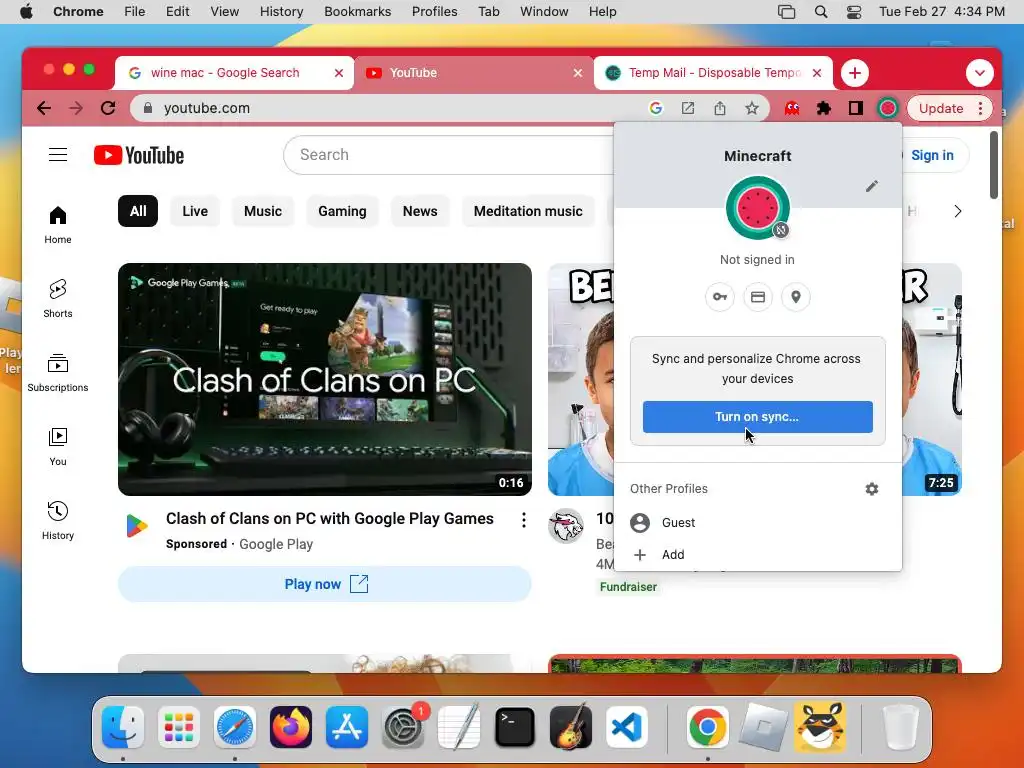The width and height of the screenshot is (1024, 768).
Task: Open payment methods card icon
Action: tap(758, 297)
